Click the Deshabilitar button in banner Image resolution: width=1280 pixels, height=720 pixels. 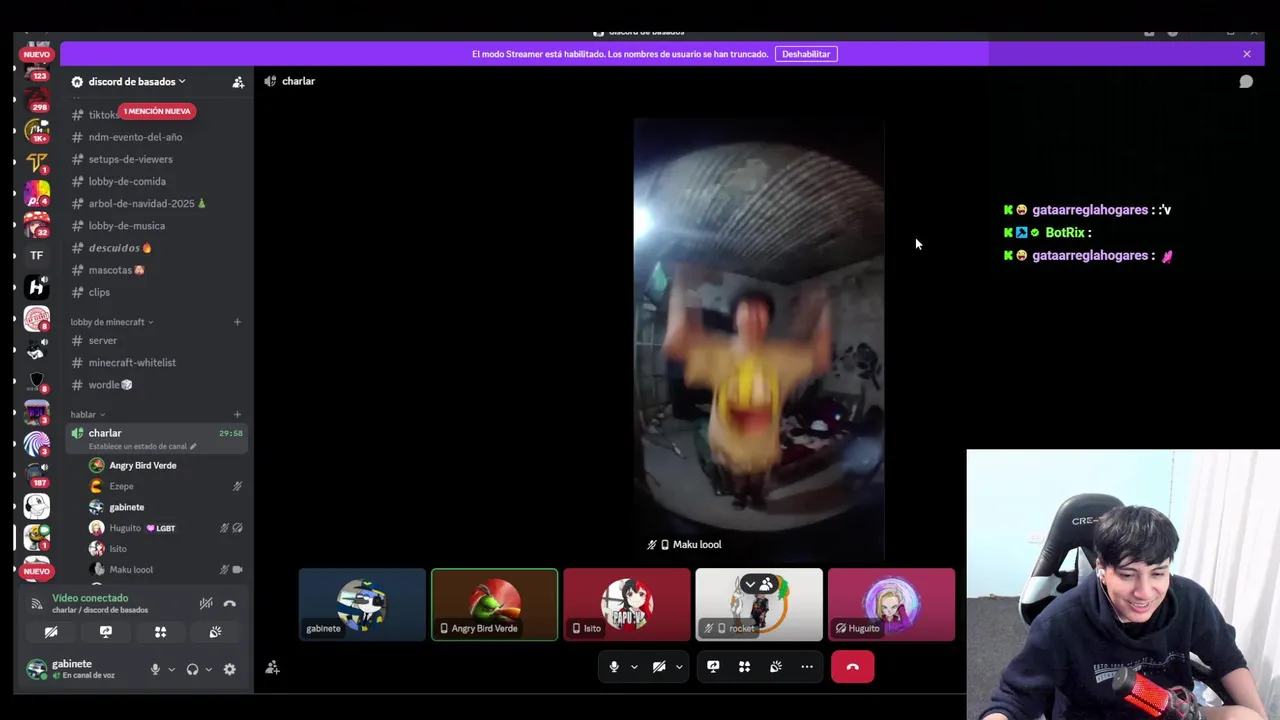tap(806, 54)
